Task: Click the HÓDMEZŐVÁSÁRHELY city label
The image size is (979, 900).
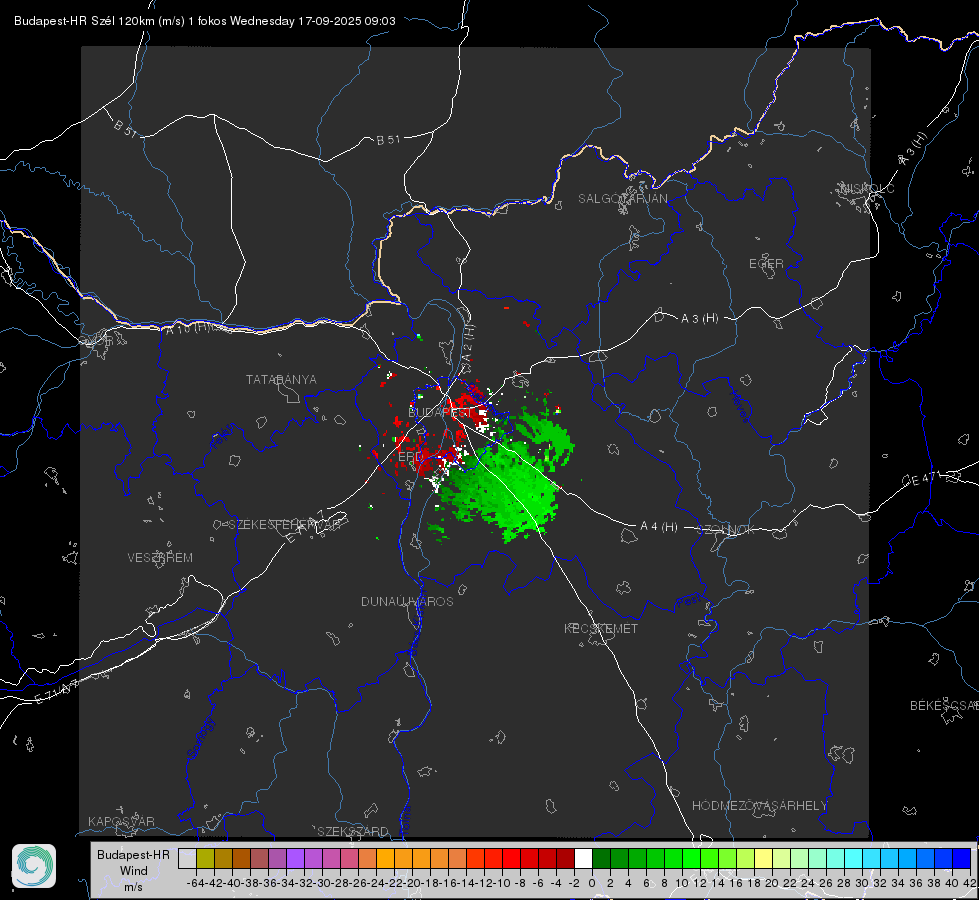Action: pyautogui.click(x=759, y=806)
